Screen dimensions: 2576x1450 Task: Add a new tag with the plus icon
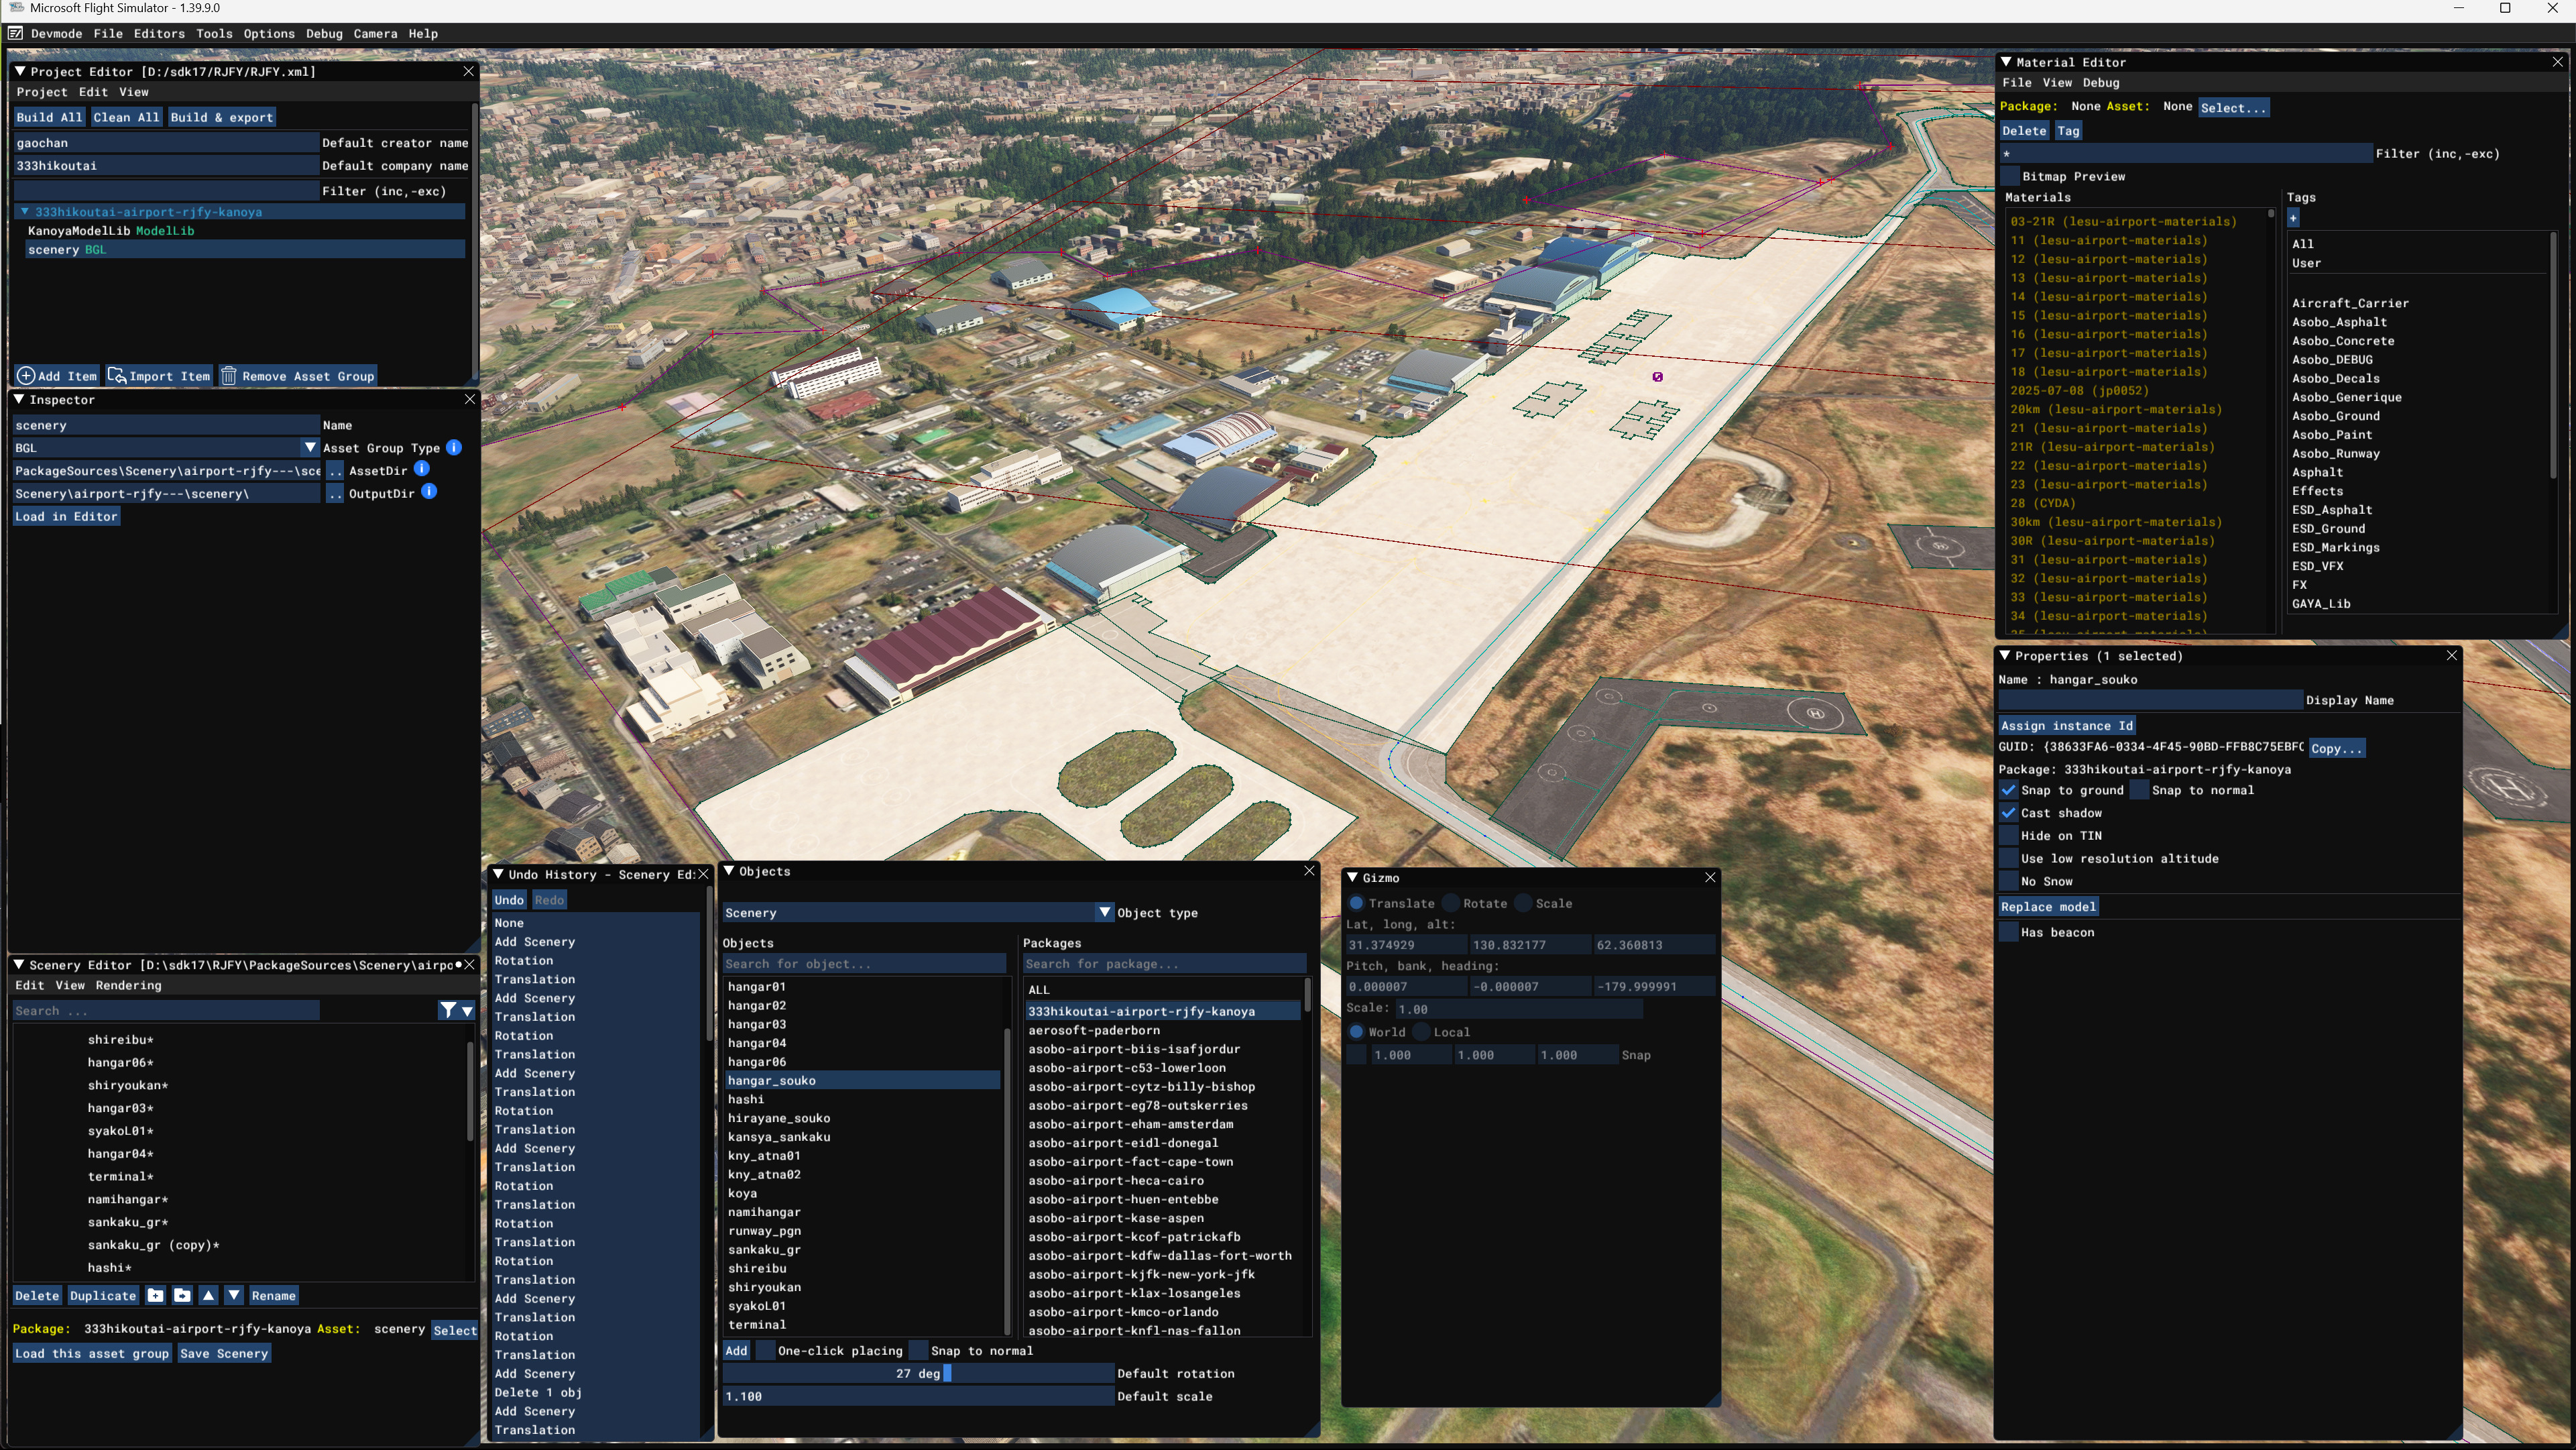coord(2293,217)
